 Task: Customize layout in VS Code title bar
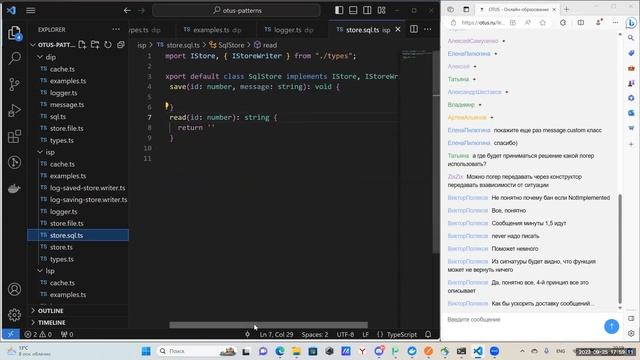[382, 10]
